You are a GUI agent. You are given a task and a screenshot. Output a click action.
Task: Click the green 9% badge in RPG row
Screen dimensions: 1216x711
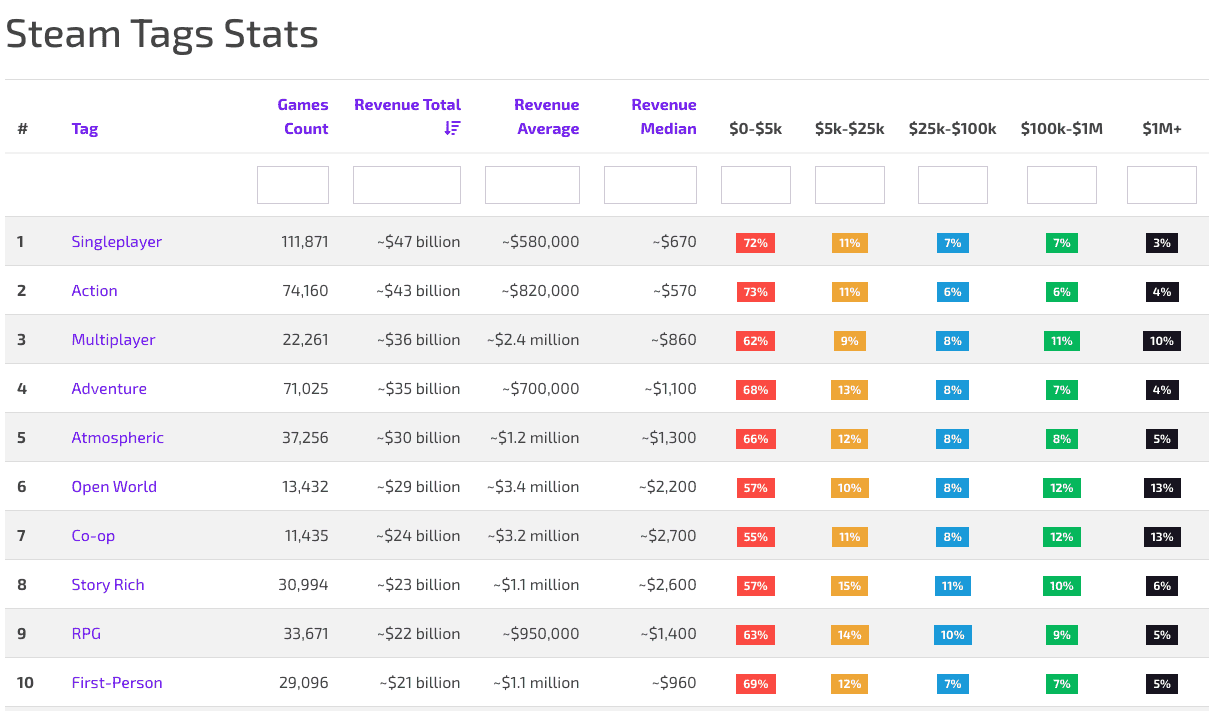pyautogui.click(x=1062, y=635)
